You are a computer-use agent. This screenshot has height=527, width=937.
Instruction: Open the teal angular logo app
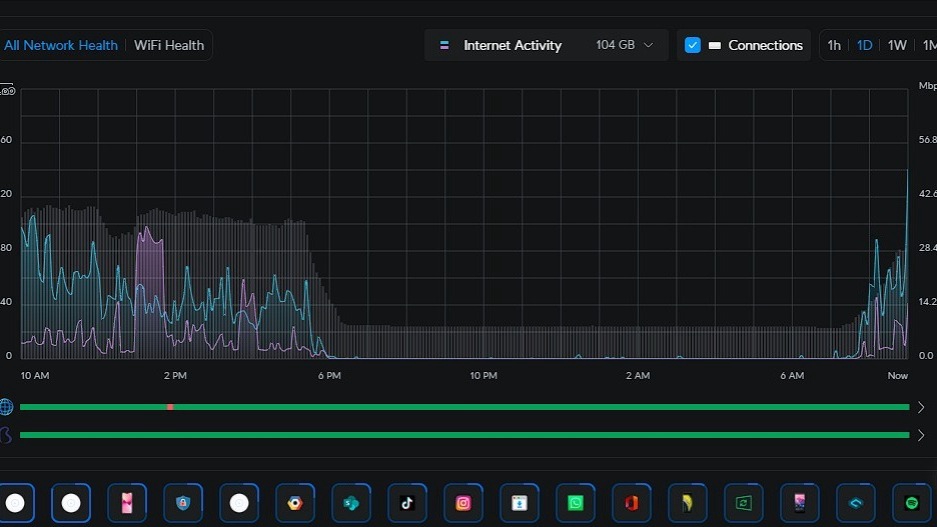pyautogui.click(x=856, y=503)
